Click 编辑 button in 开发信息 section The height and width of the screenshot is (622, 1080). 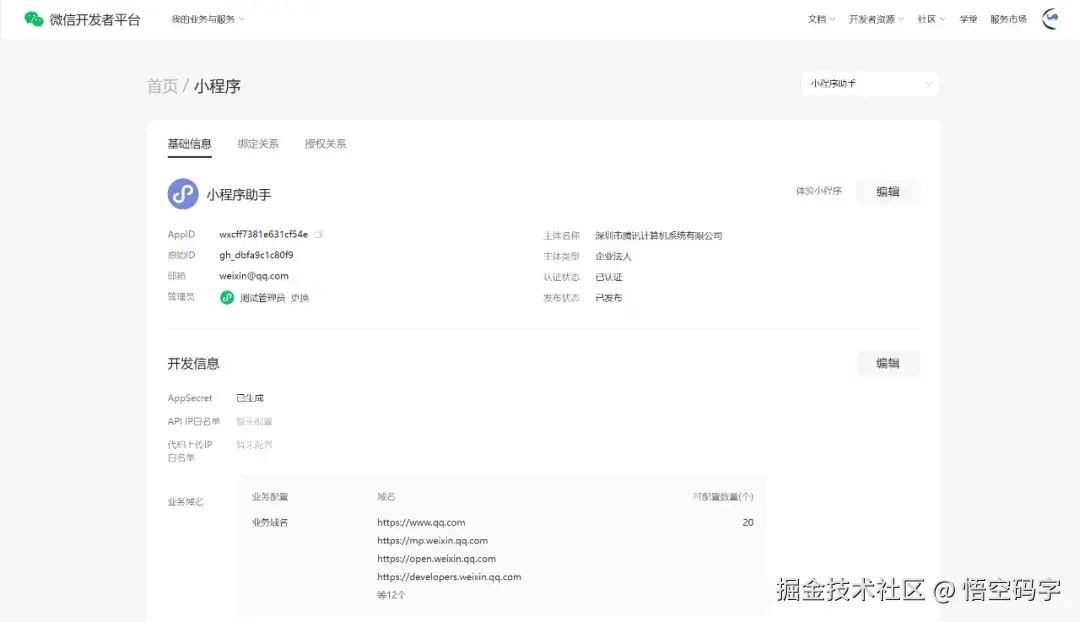point(888,363)
